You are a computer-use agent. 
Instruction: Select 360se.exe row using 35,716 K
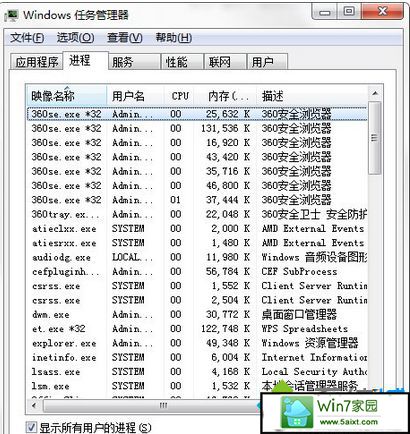pyautogui.click(x=197, y=171)
